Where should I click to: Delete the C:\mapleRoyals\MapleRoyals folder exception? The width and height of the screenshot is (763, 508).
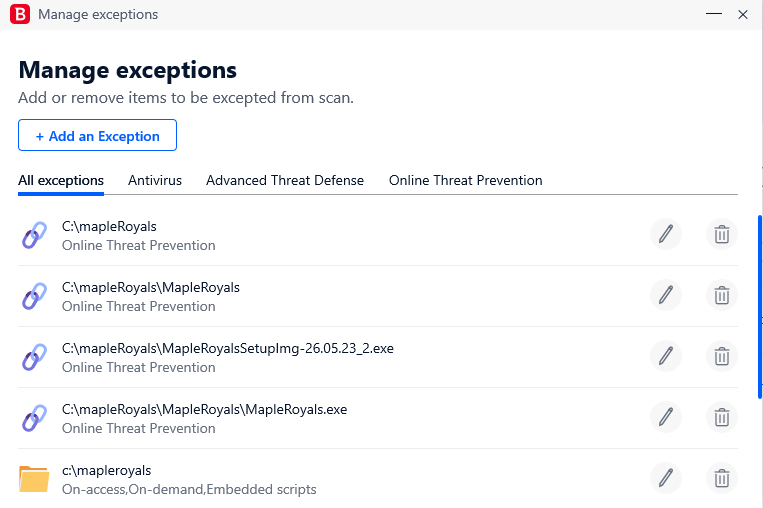[x=722, y=295]
